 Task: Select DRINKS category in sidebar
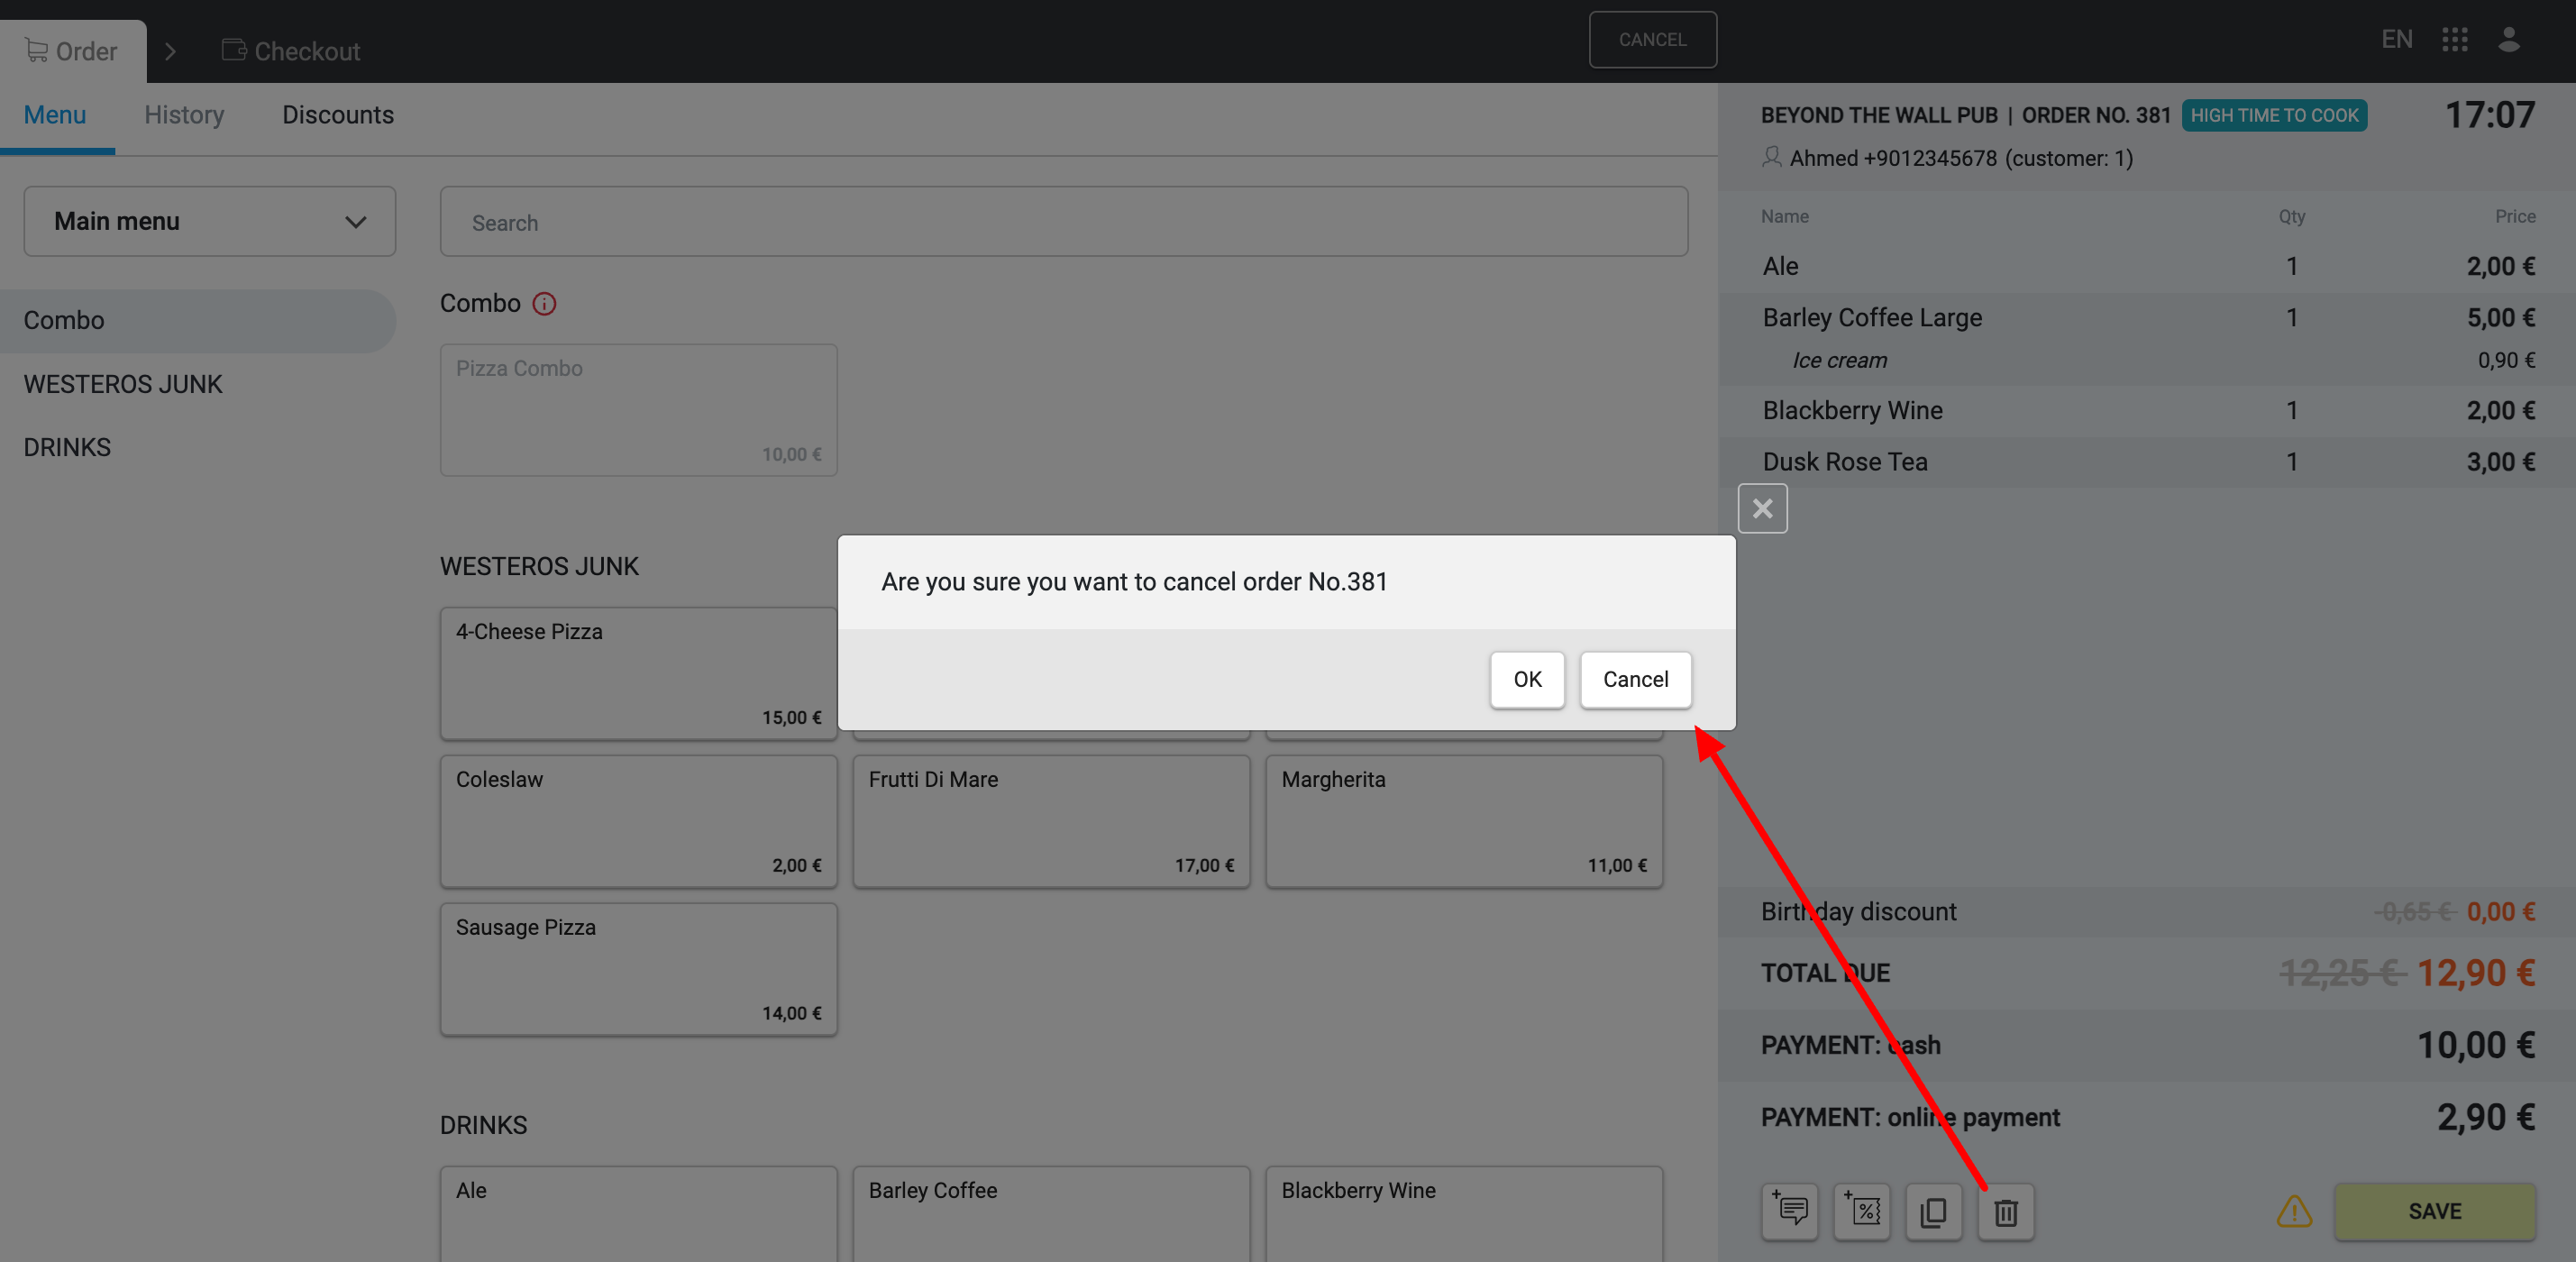(x=67, y=447)
